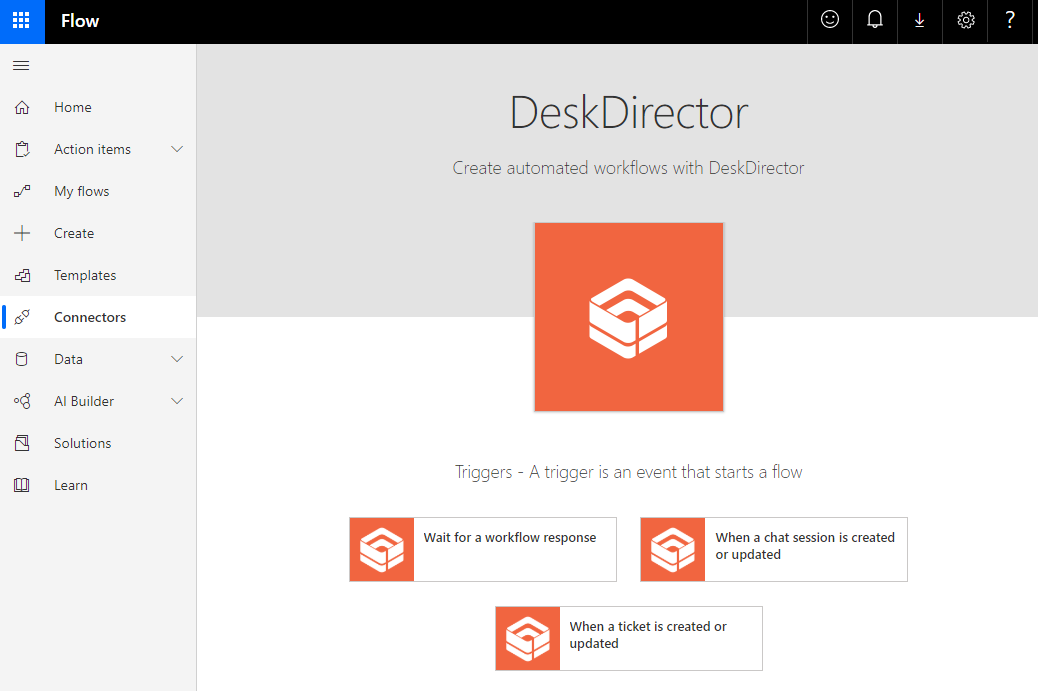
Task: Open the Data menu label
Action: point(69,359)
